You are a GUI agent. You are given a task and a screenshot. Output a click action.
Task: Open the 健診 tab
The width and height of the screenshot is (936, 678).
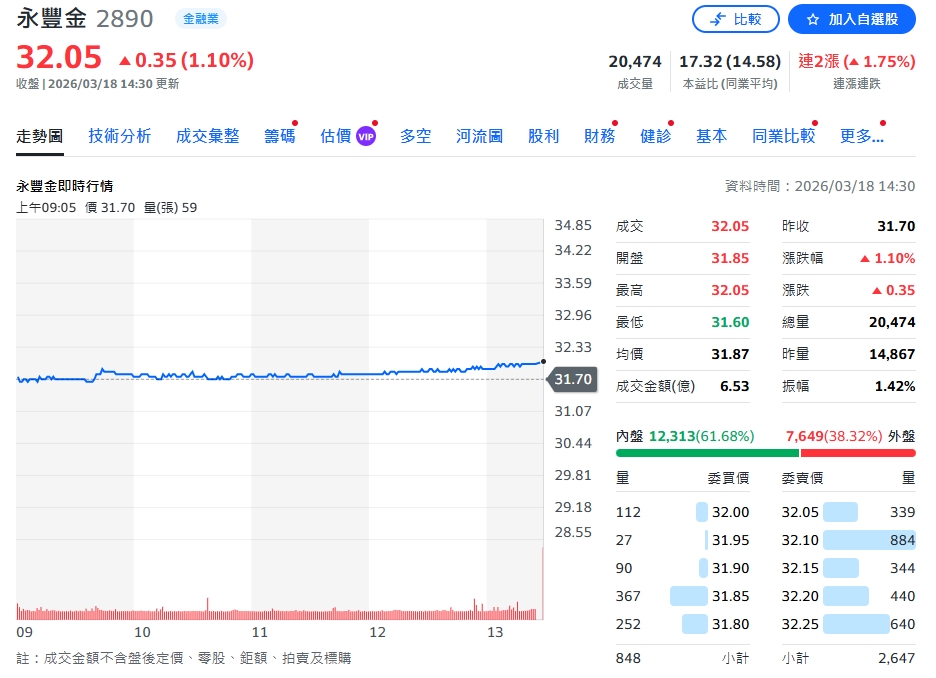(x=655, y=136)
